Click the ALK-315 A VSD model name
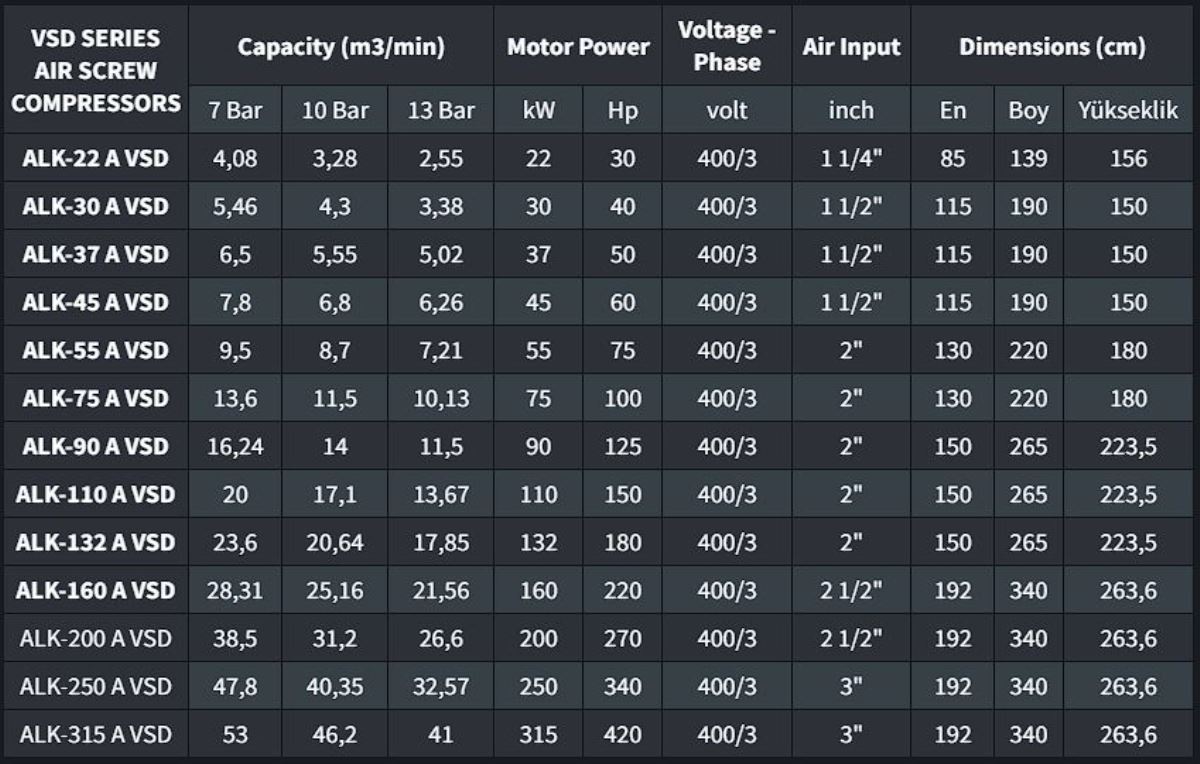 [x=96, y=734]
